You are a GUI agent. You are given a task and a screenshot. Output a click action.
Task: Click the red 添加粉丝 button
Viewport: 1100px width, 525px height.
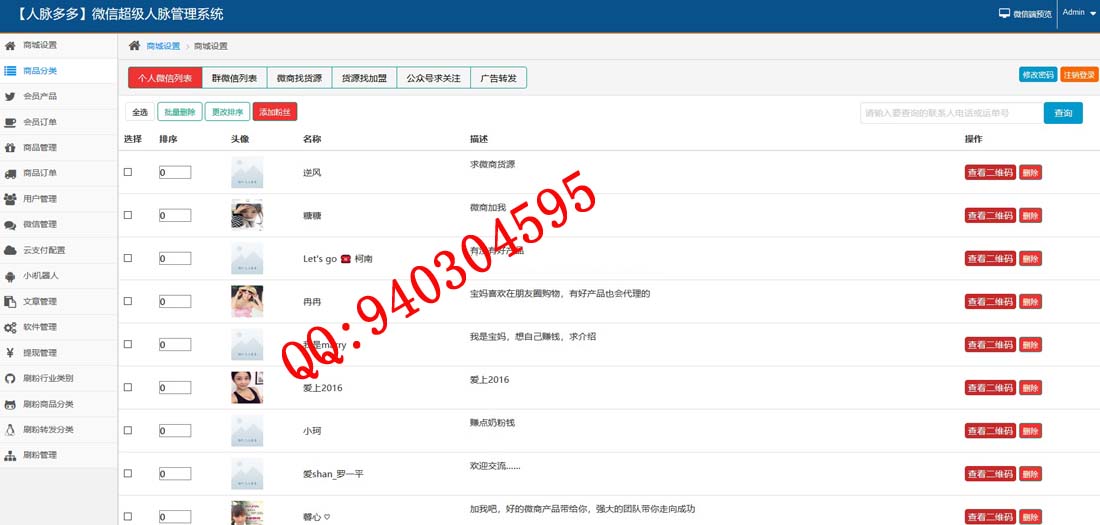tap(275, 112)
